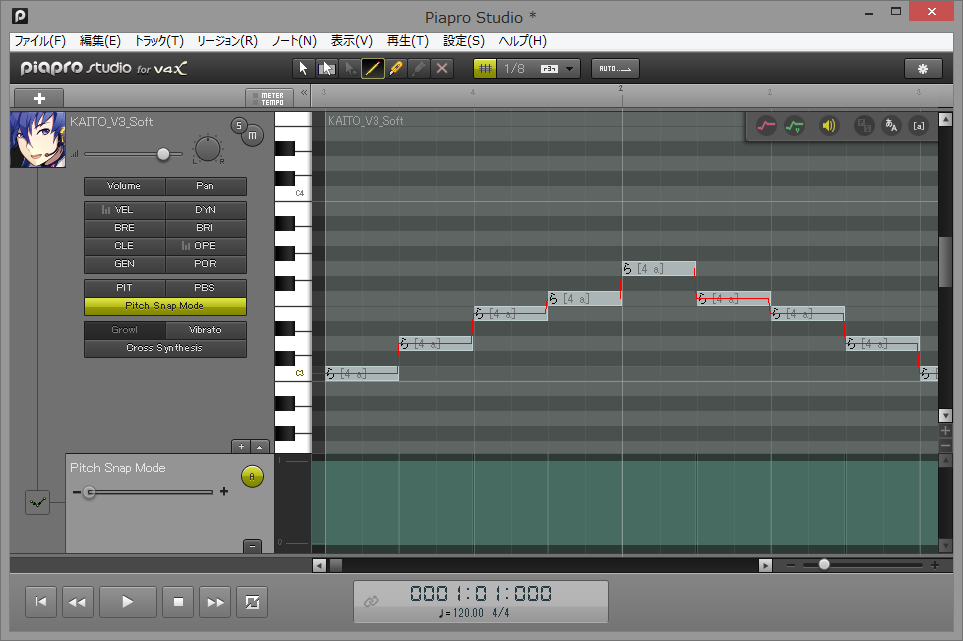
Task: Select the Vibrato parameter
Action: coord(206,330)
